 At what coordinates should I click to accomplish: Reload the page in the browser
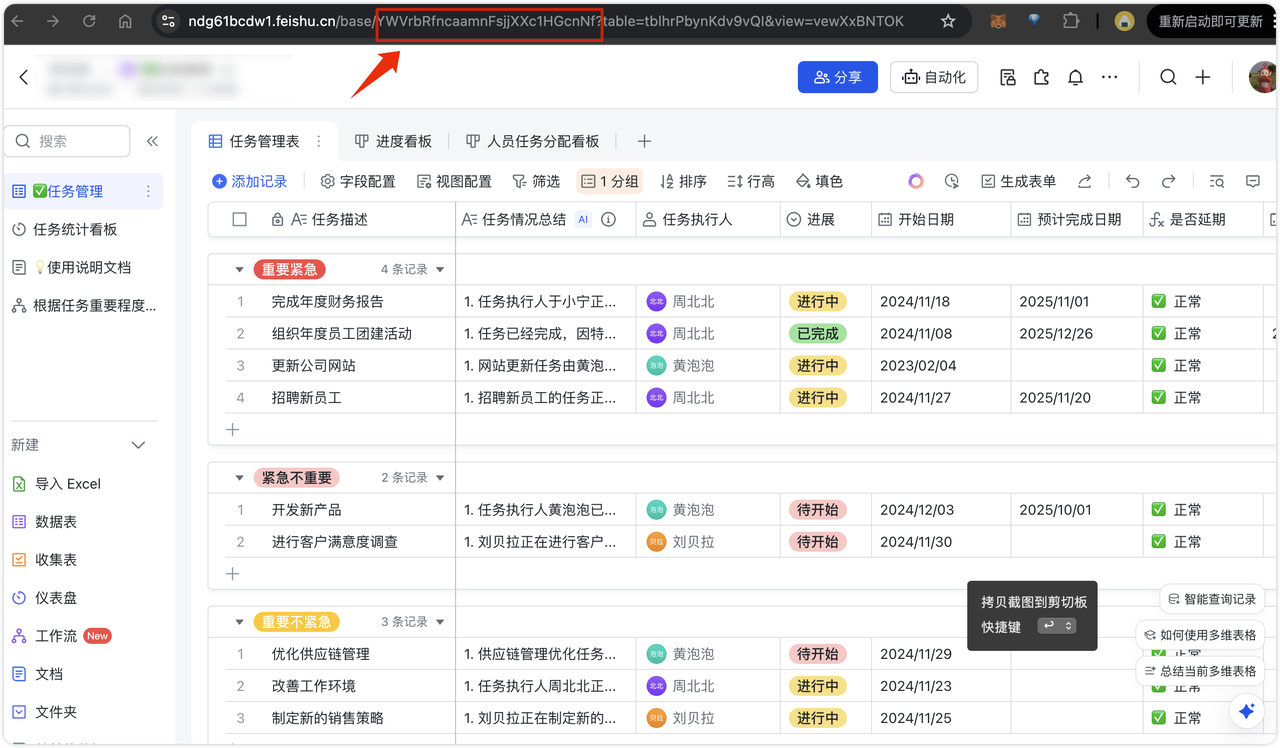[89, 21]
